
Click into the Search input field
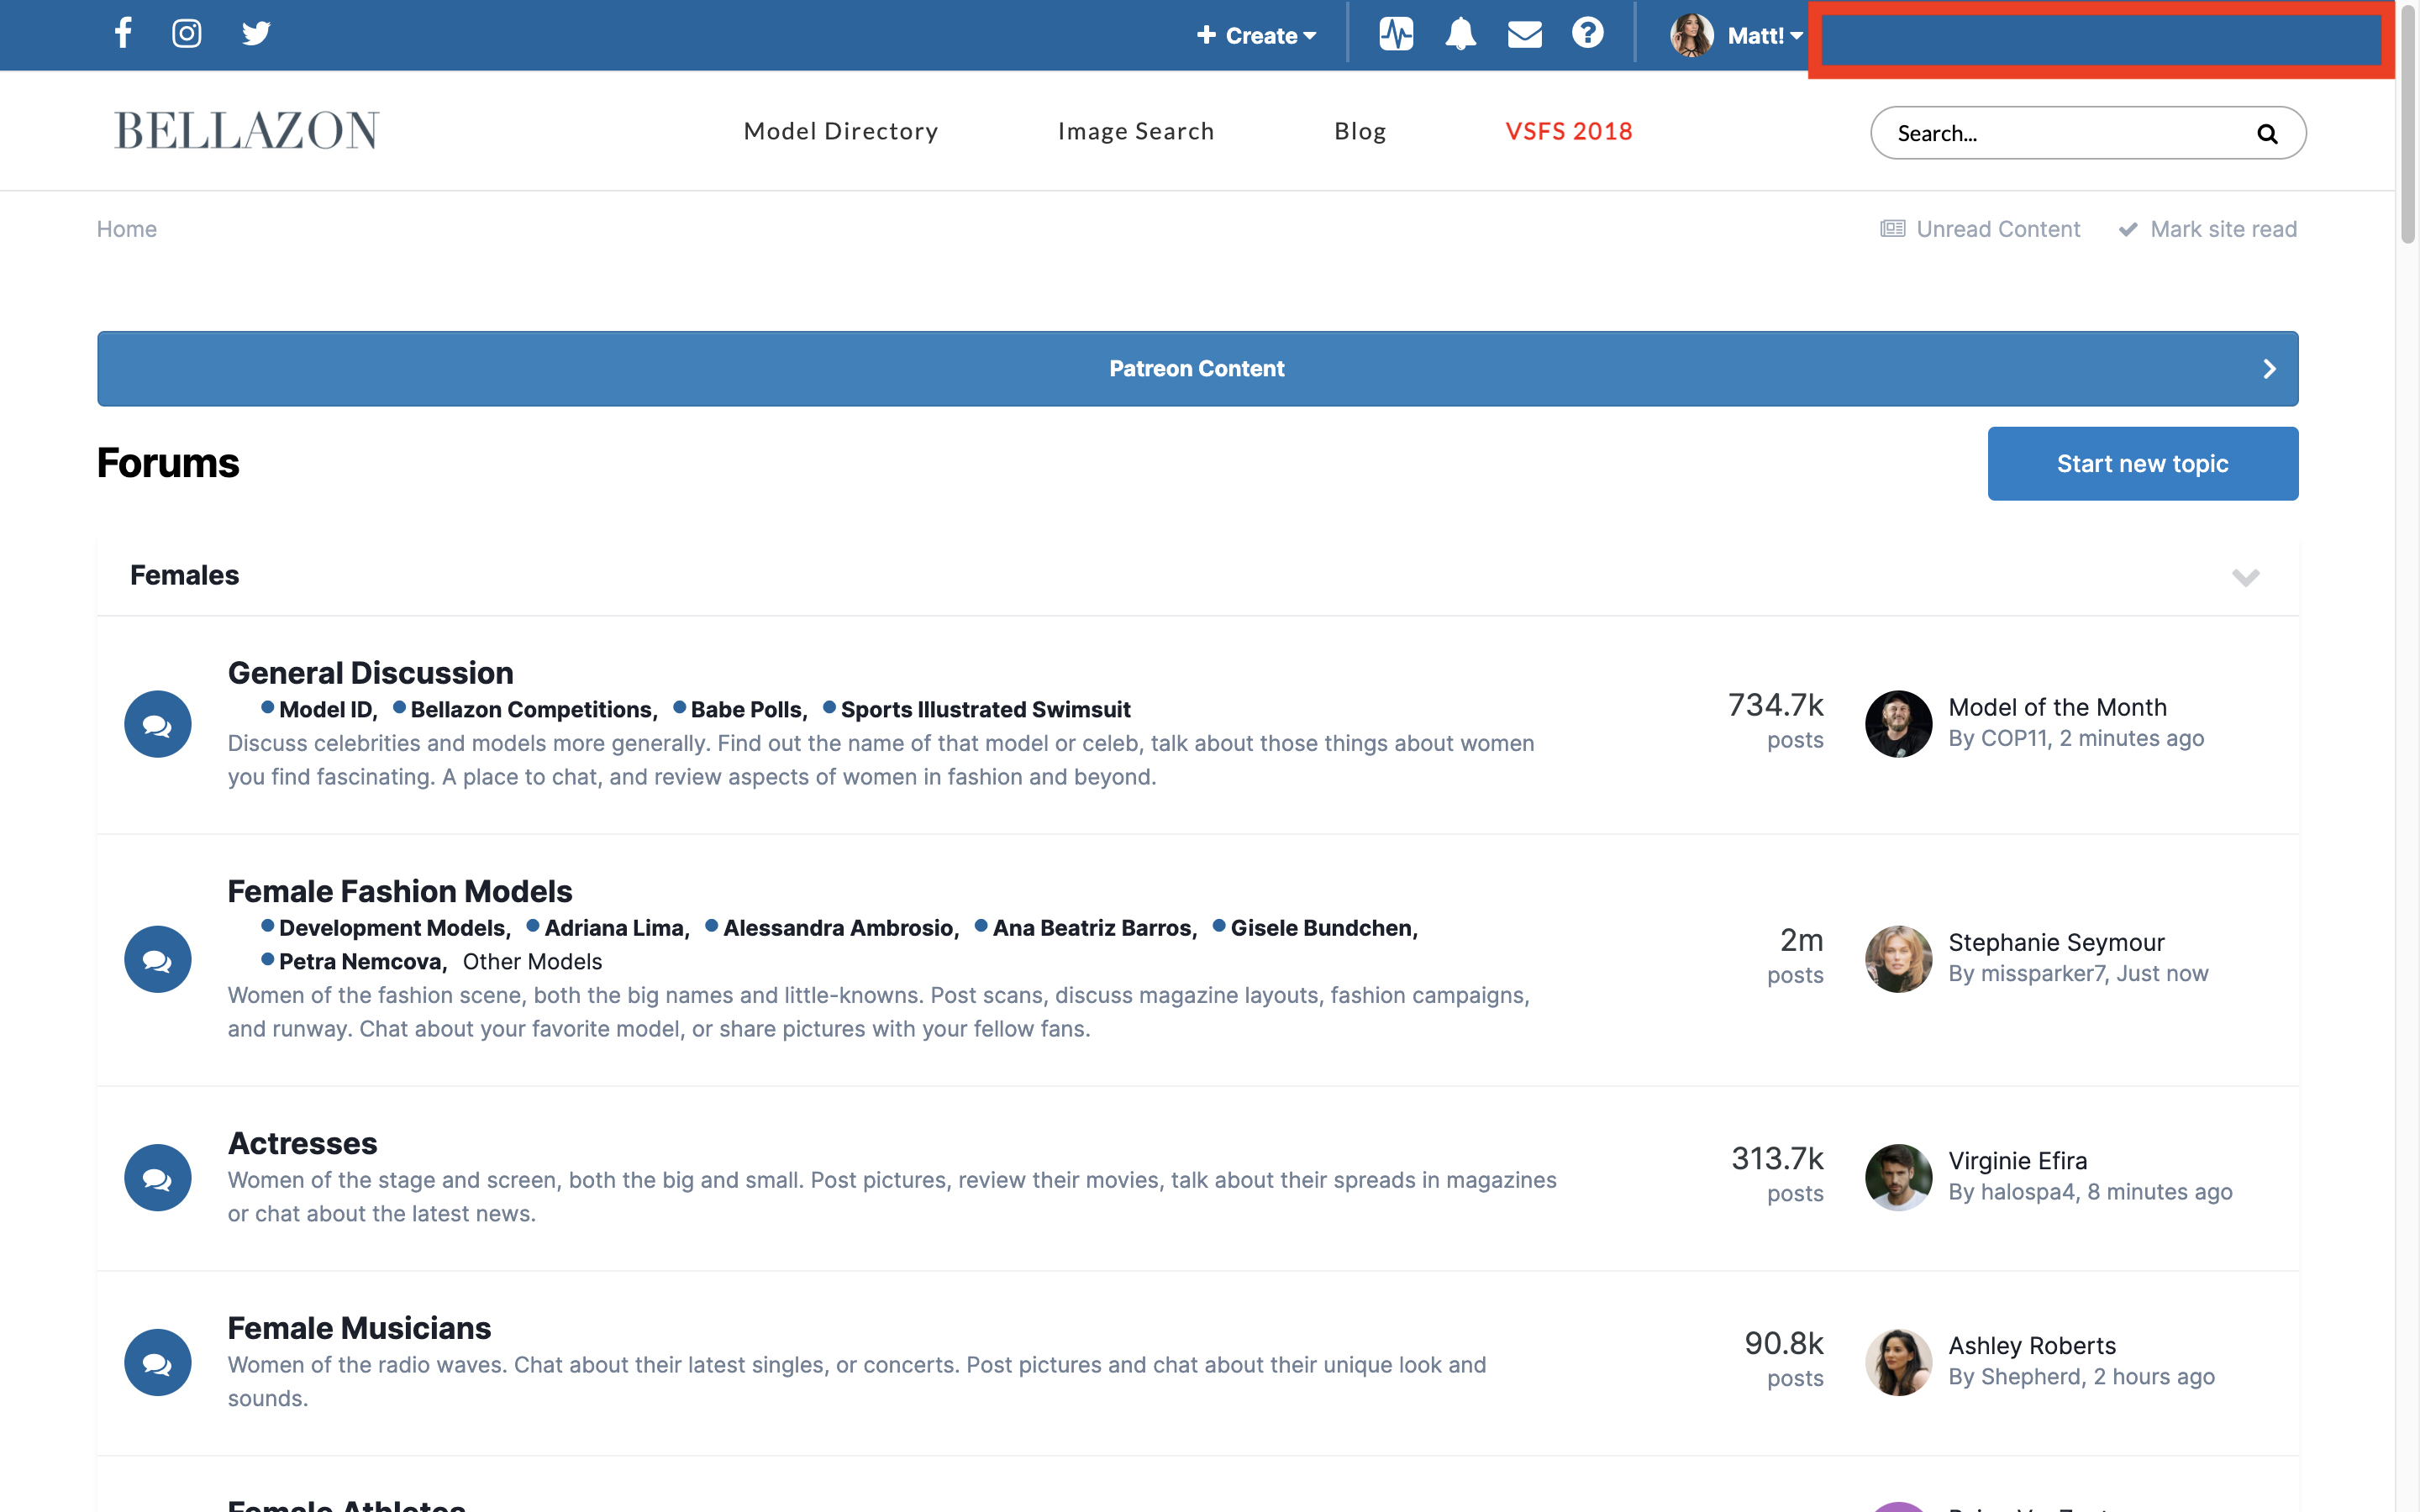(x=2060, y=134)
